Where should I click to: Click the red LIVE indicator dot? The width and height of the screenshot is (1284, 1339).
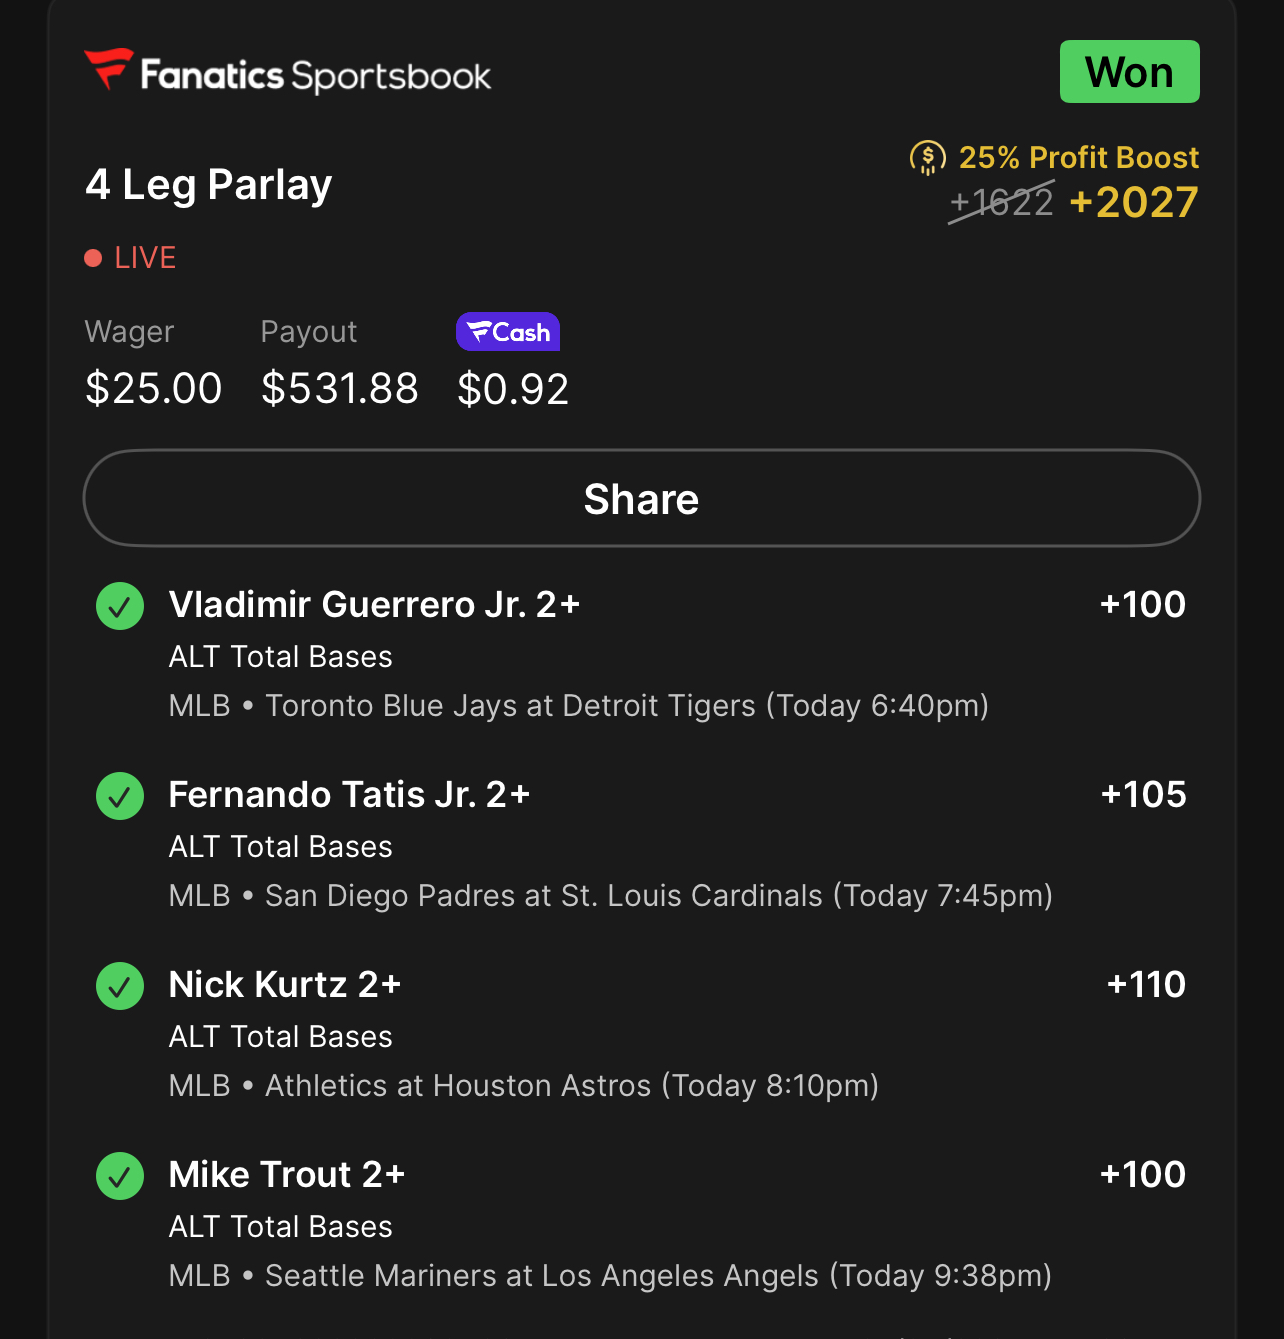pos(94,258)
